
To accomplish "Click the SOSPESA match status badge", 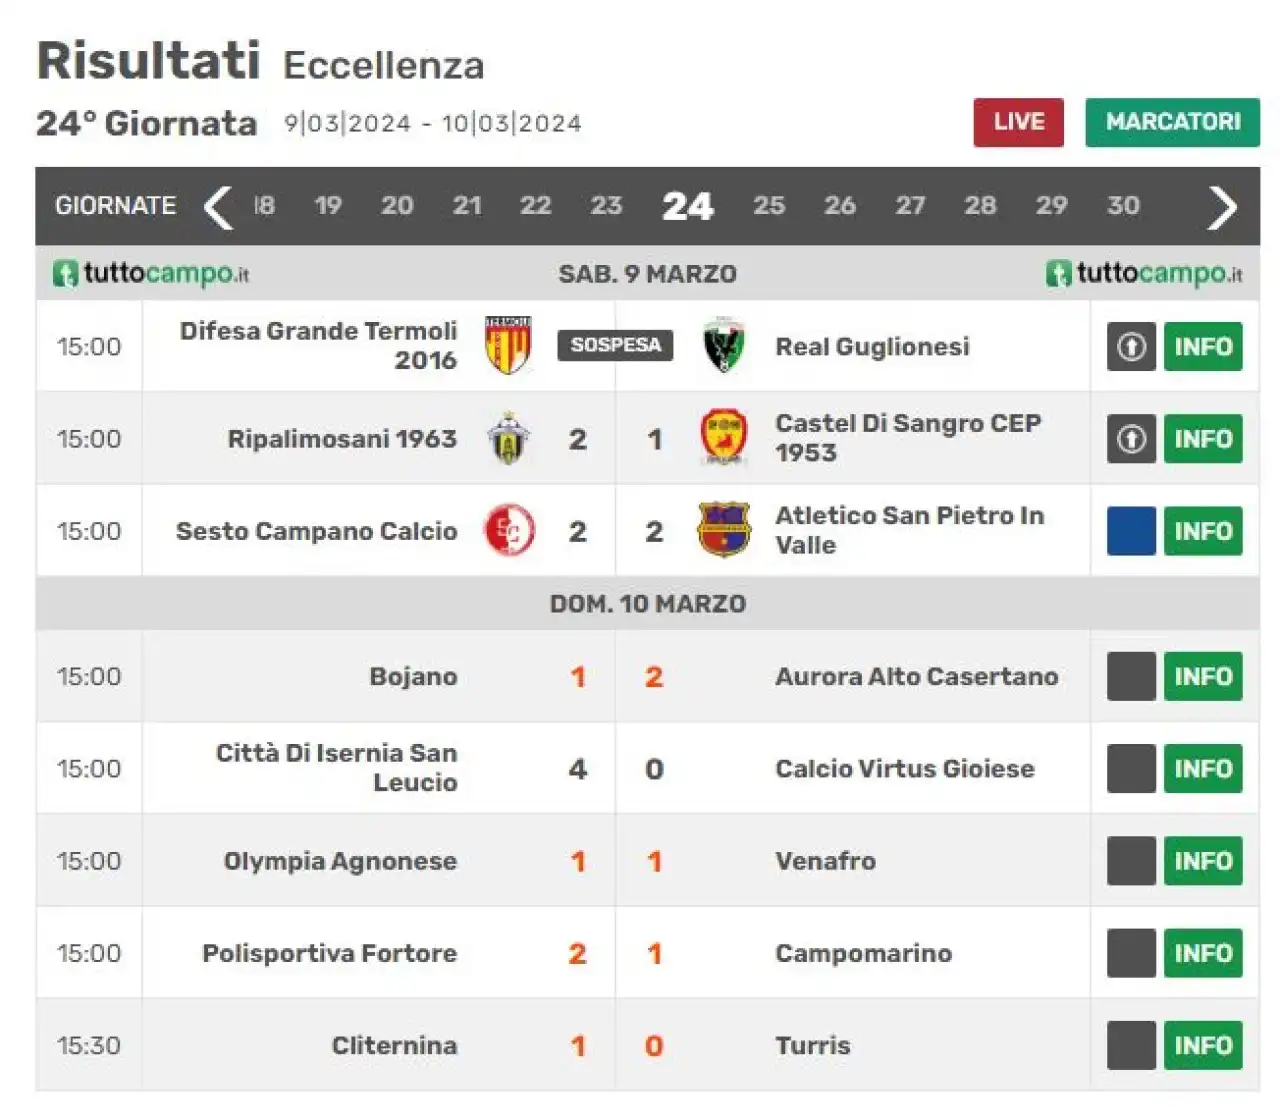I will [615, 345].
